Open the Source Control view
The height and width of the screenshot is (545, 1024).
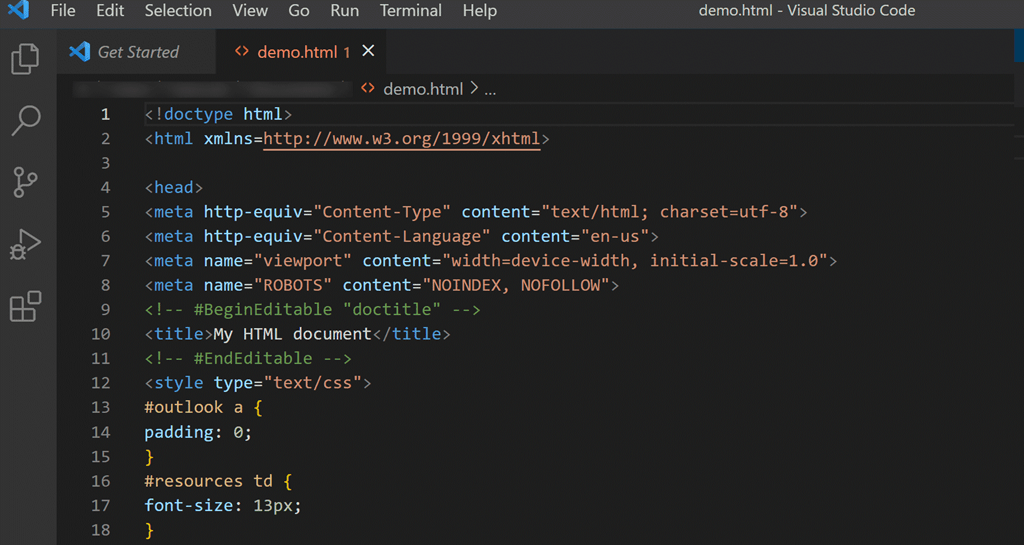coord(25,181)
